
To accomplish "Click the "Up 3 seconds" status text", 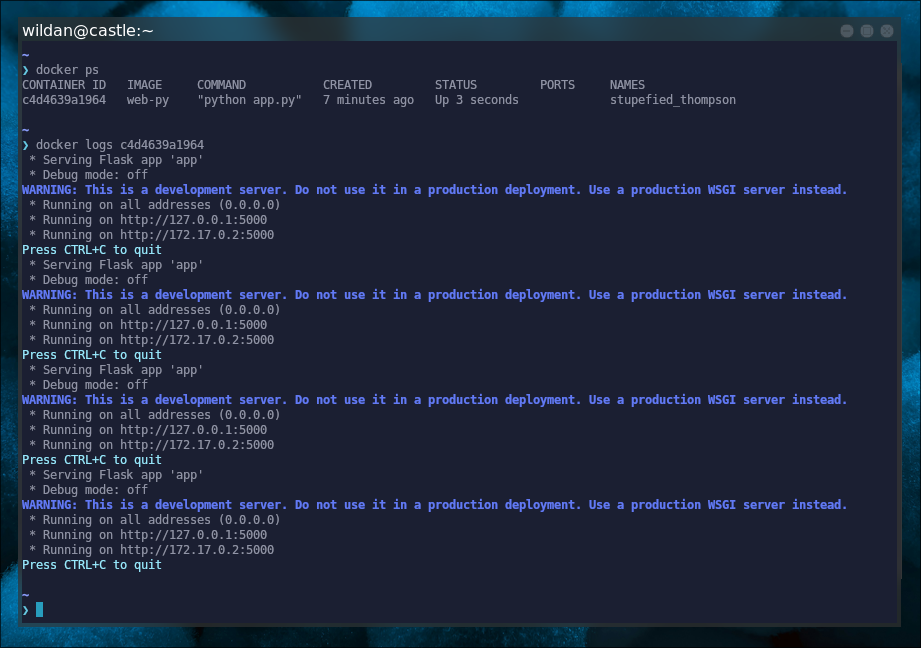I will click(477, 100).
